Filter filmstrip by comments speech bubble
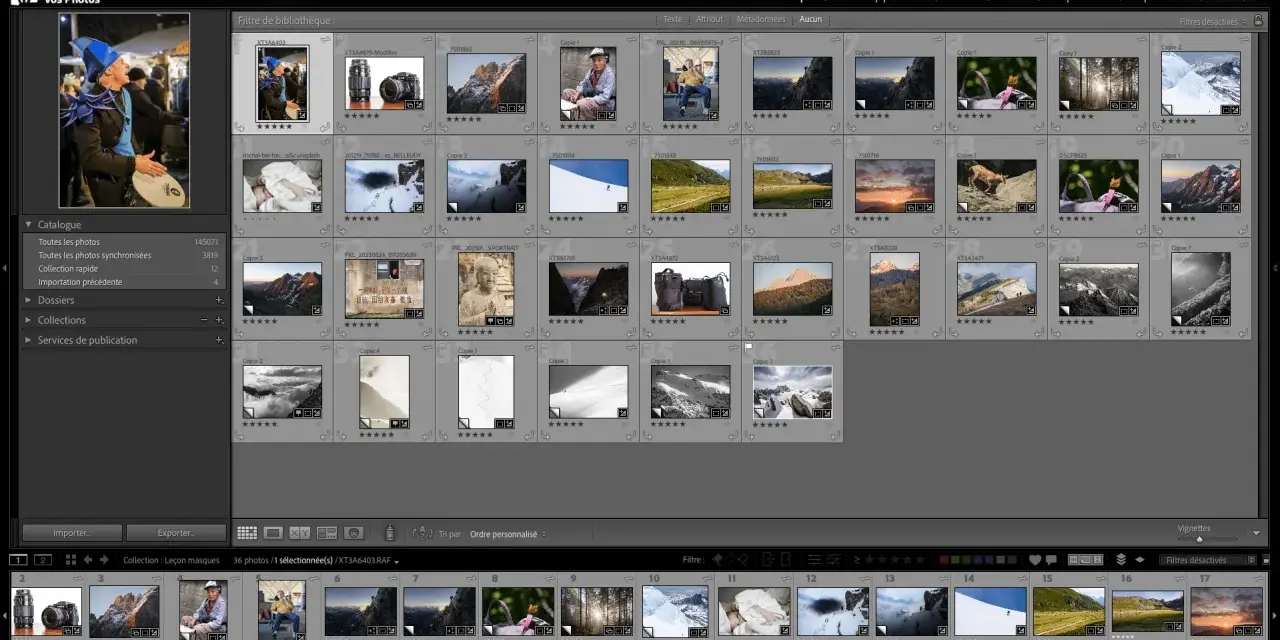This screenshot has width=1280, height=640. (1051, 560)
